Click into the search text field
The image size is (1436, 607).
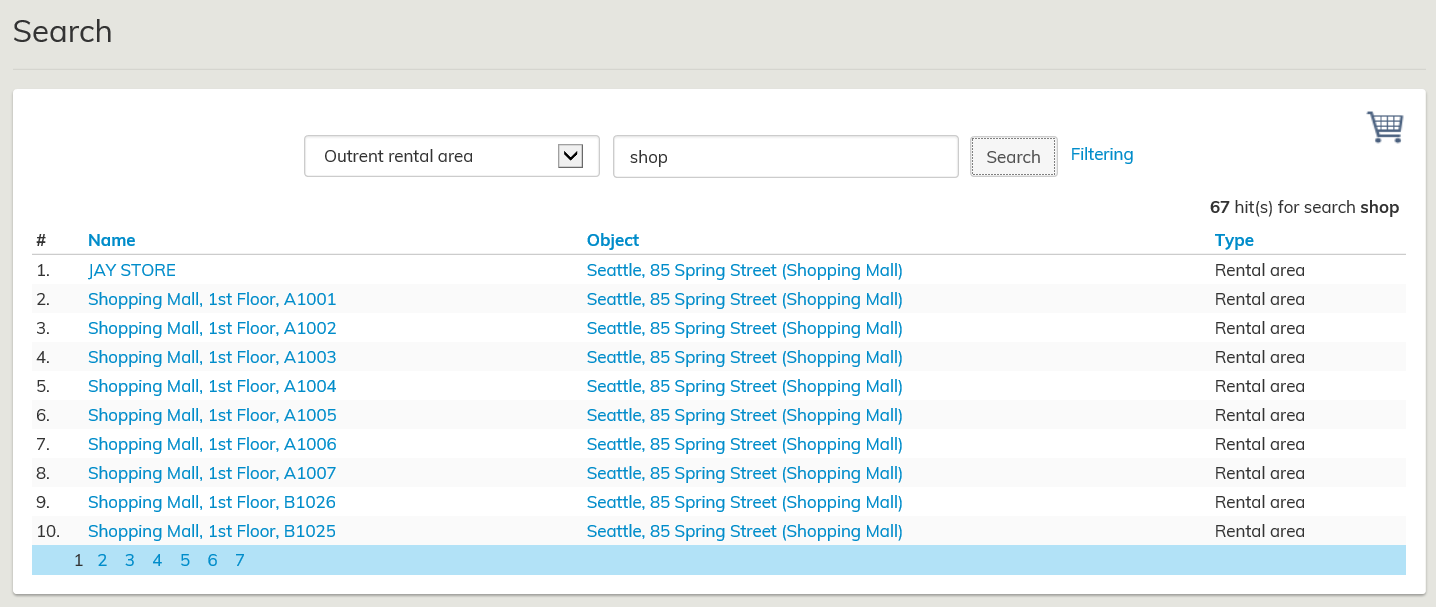pyautogui.click(x=785, y=157)
